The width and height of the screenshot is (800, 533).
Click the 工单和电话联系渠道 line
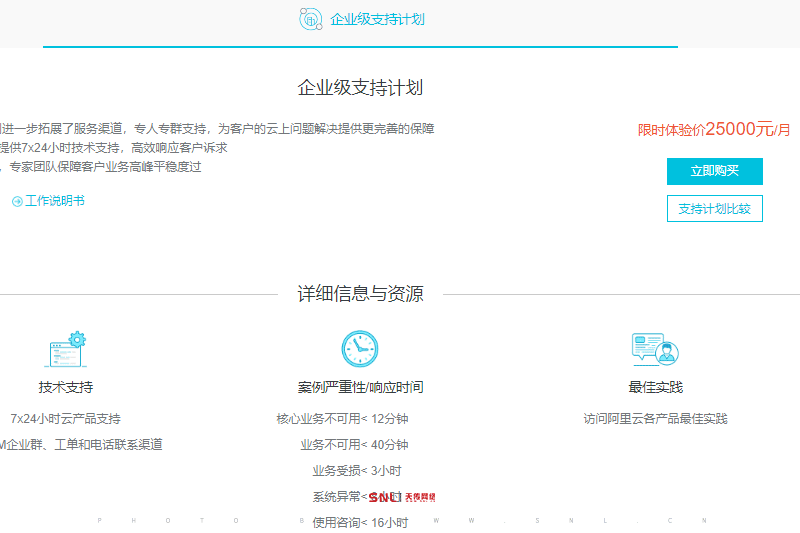81,445
